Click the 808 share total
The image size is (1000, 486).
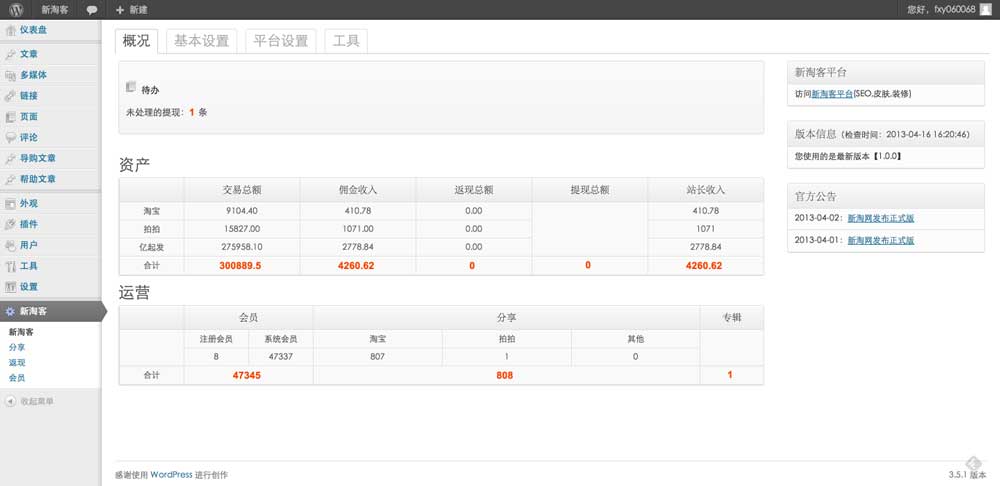coord(504,376)
